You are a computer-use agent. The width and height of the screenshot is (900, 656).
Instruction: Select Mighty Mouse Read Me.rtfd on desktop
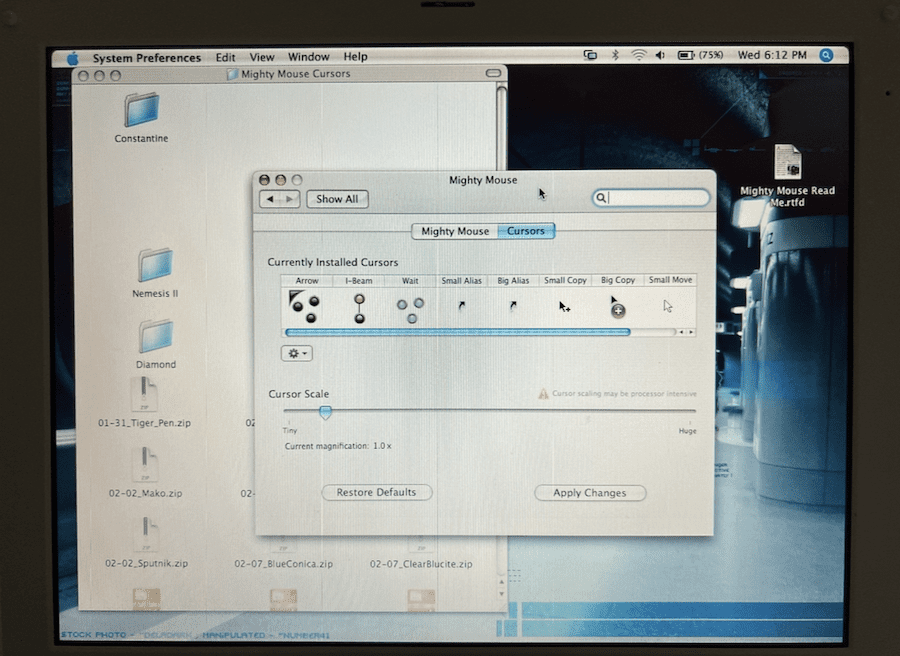point(787,162)
